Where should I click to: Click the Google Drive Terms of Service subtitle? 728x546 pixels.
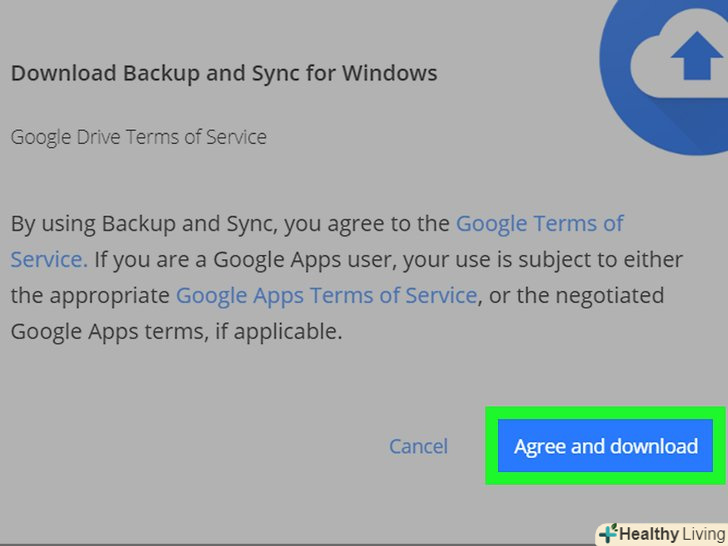(138, 136)
